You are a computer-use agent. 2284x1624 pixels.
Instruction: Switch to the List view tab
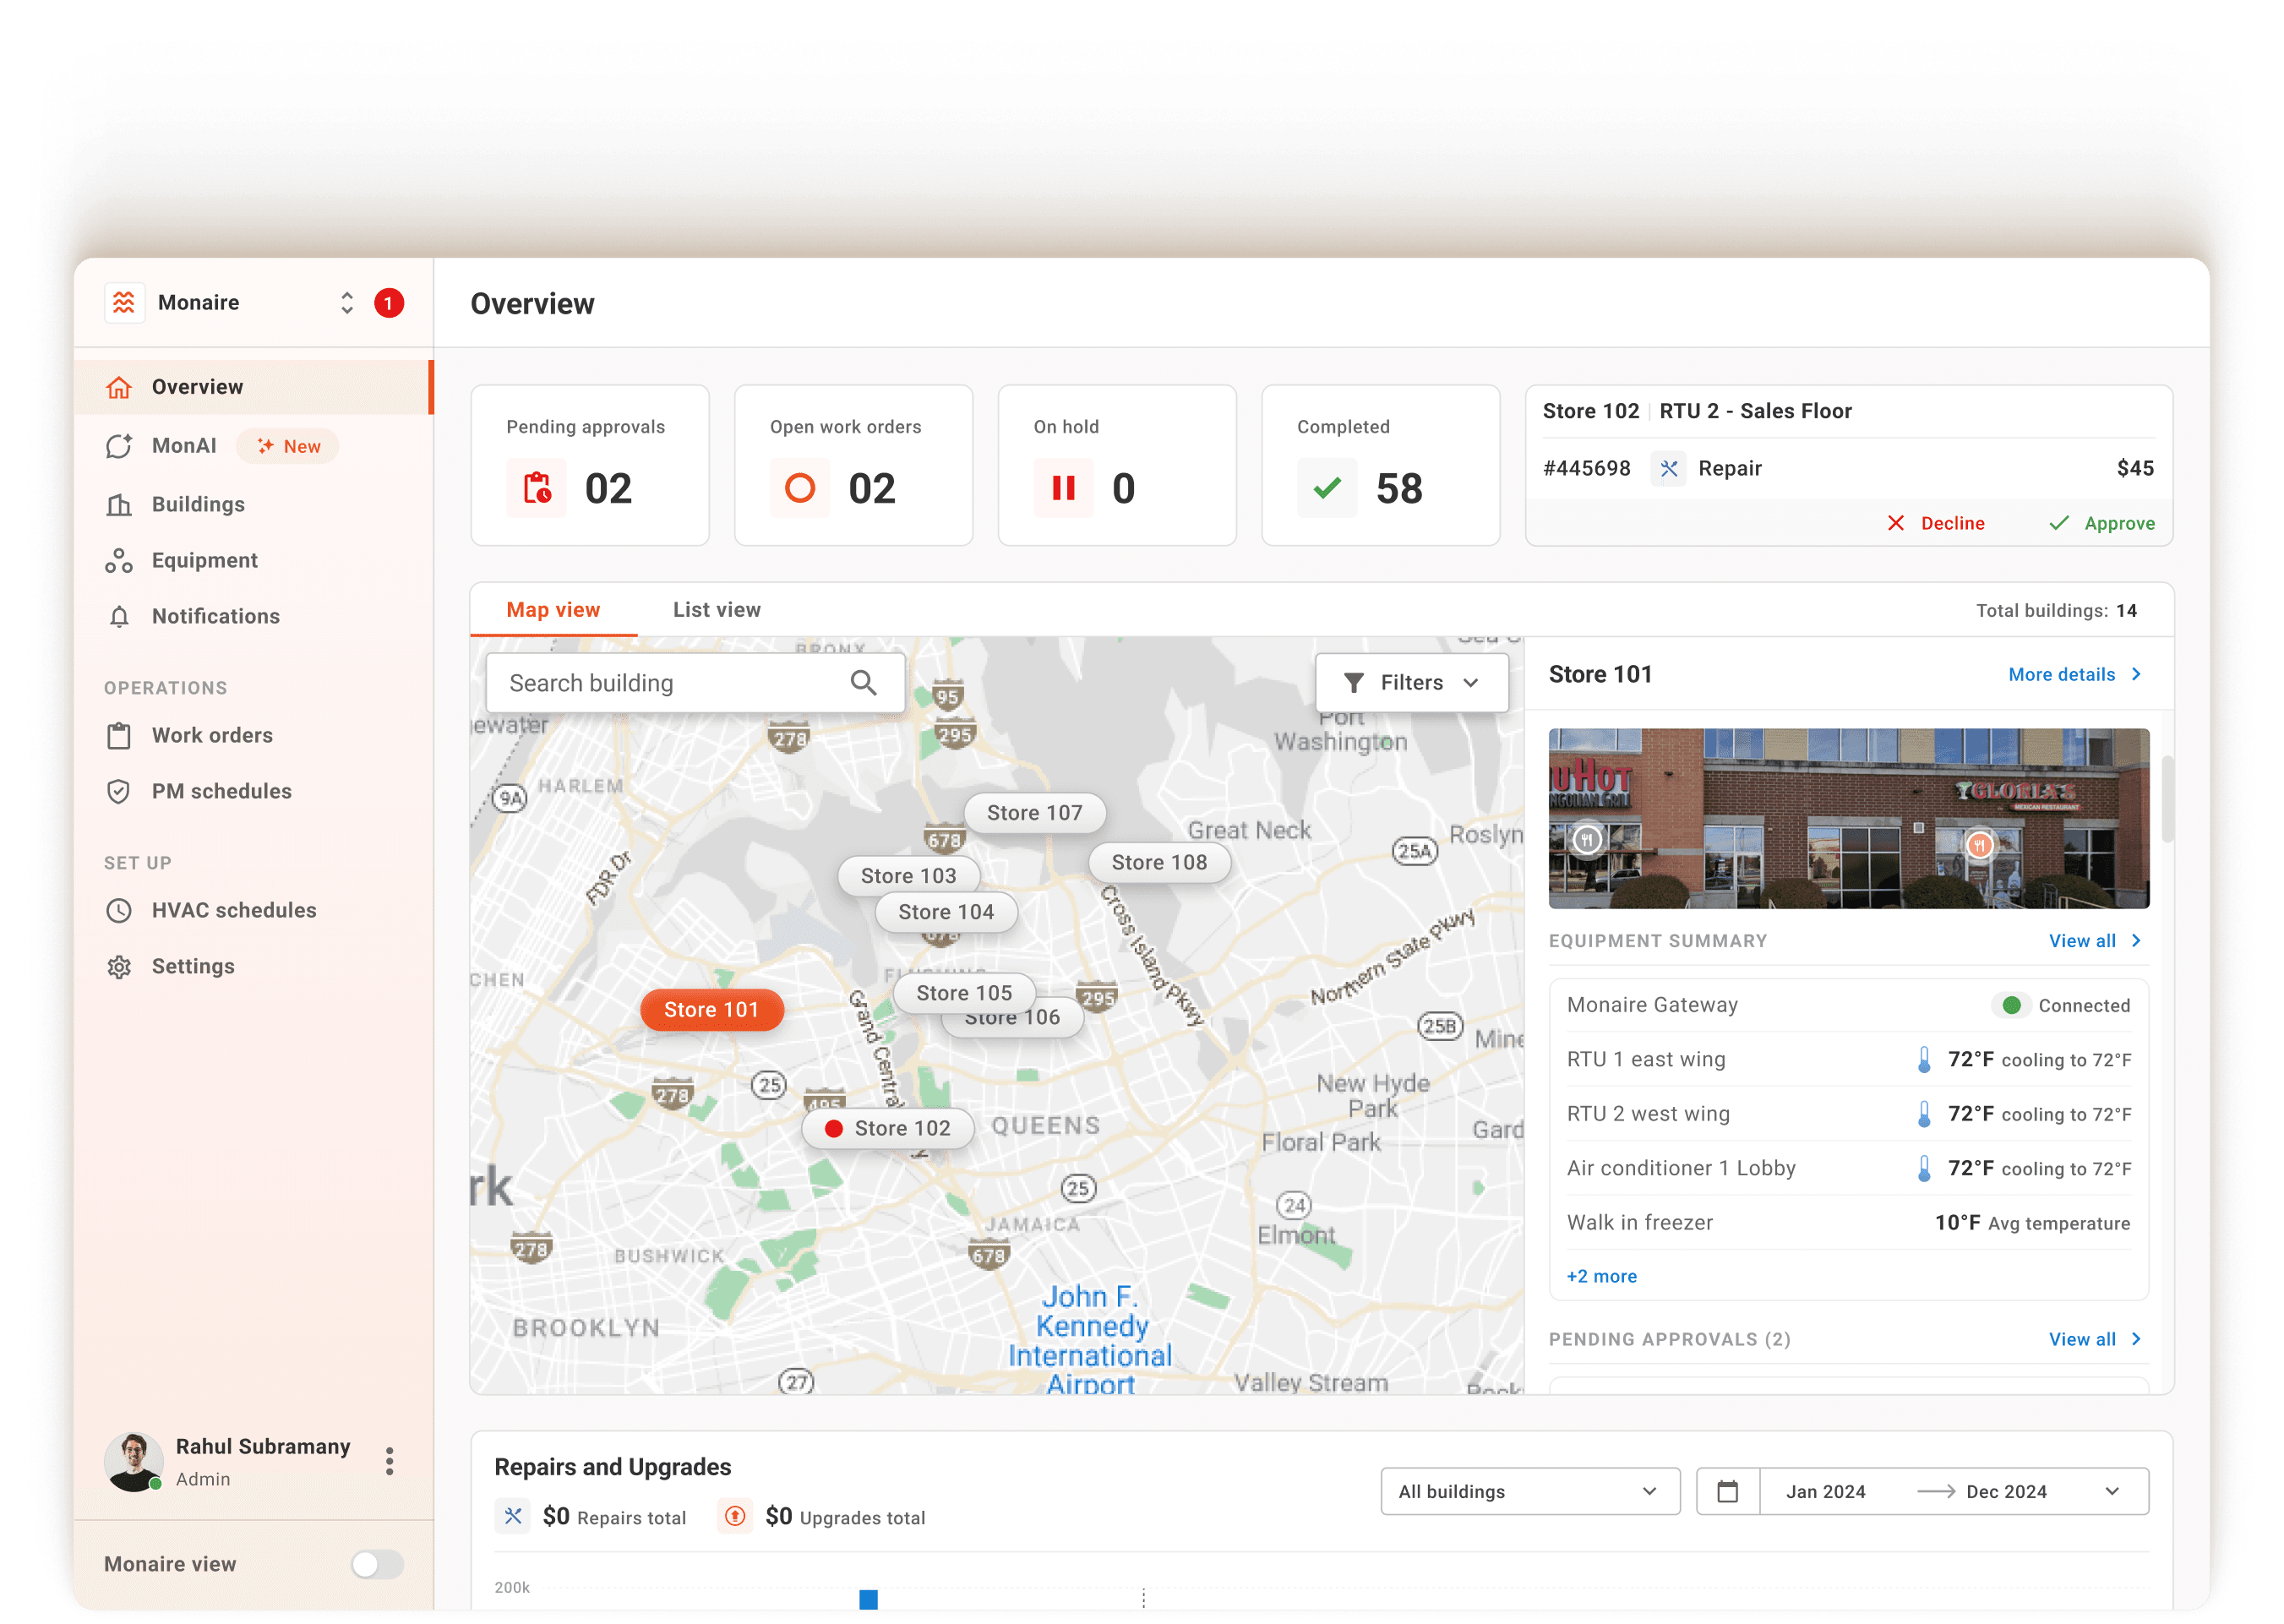coord(716,610)
